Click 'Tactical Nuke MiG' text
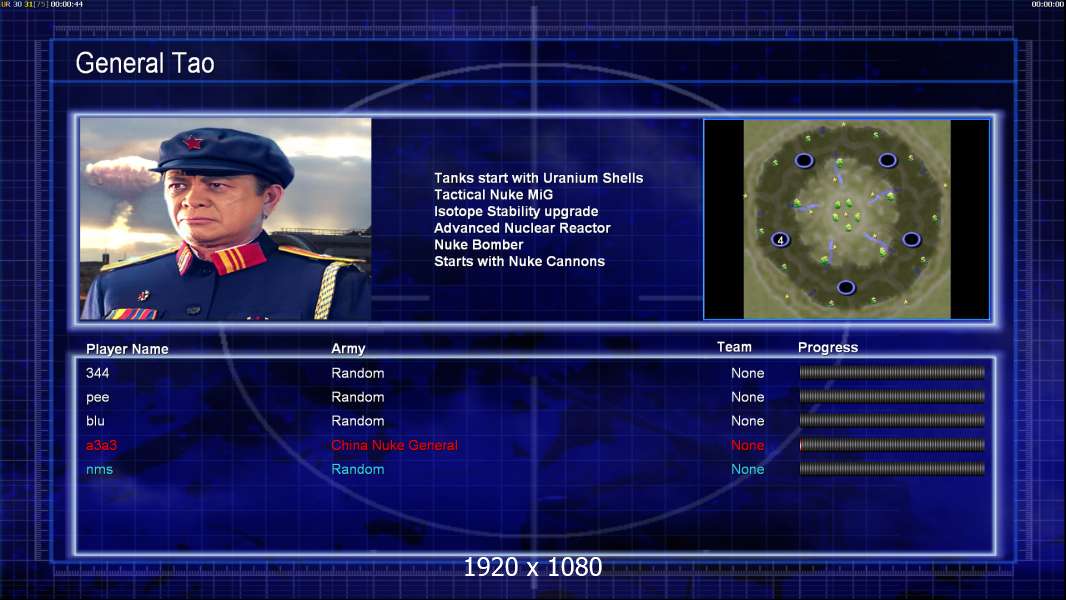The height and width of the screenshot is (600, 1066). tap(494, 194)
